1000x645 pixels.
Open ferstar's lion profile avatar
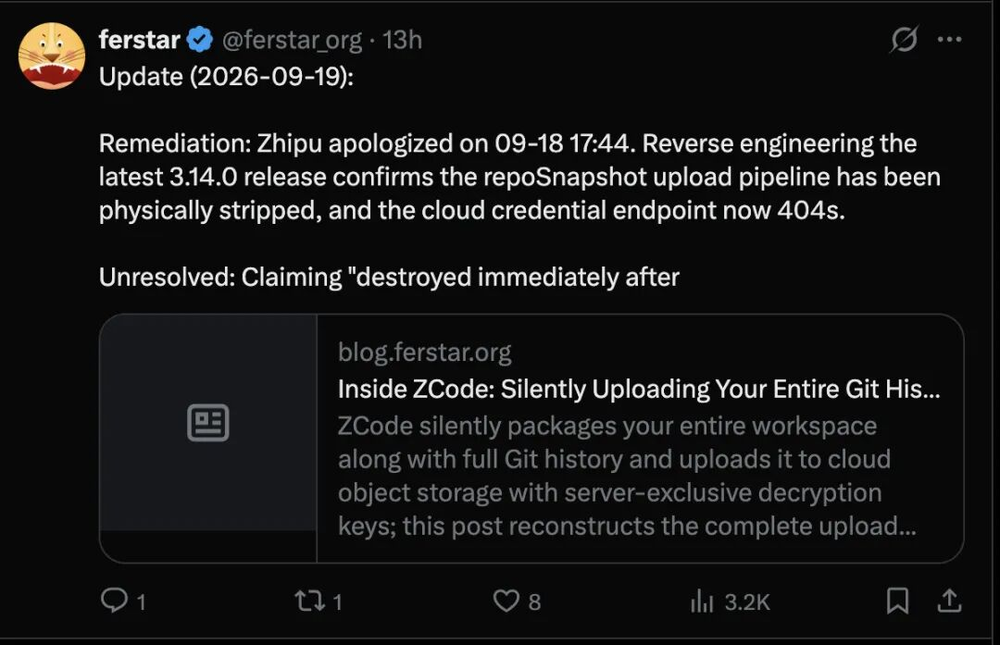click(52, 56)
